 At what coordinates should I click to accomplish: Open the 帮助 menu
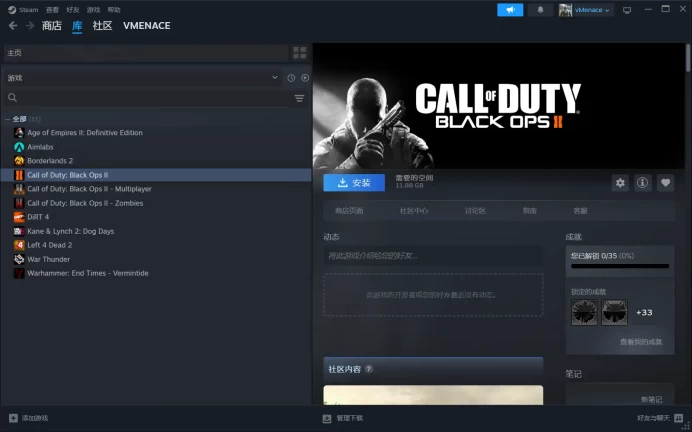pyautogui.click(x=114, y=10)
